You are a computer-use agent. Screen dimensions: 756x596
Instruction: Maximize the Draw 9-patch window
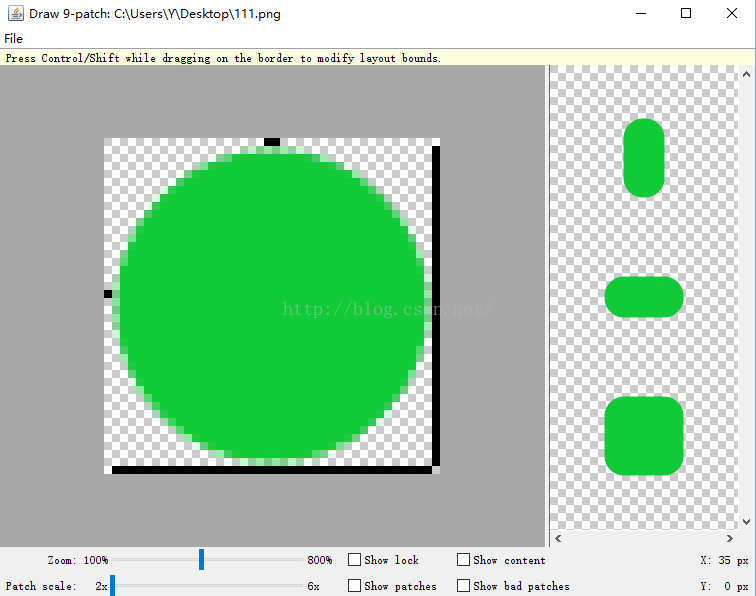[686, 14]
